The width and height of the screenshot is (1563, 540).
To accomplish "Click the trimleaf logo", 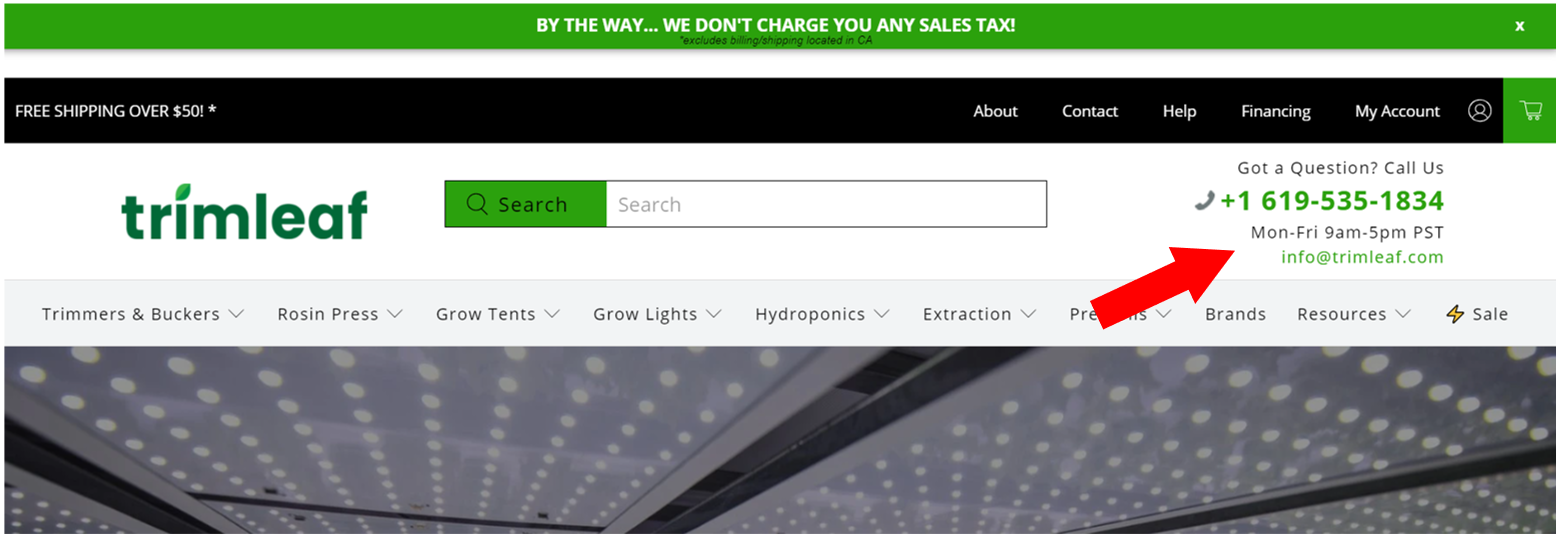I will [x=245, y=212].
